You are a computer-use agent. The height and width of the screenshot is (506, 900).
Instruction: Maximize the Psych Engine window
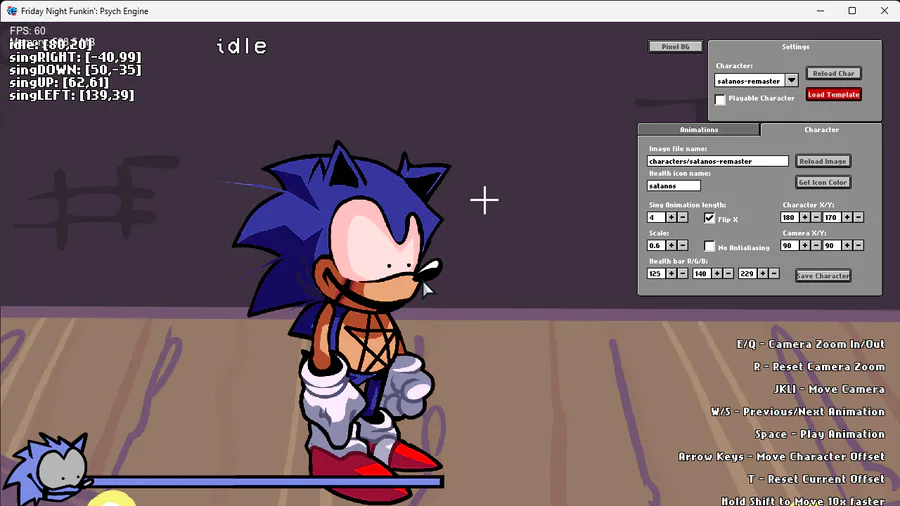point(852,10)
